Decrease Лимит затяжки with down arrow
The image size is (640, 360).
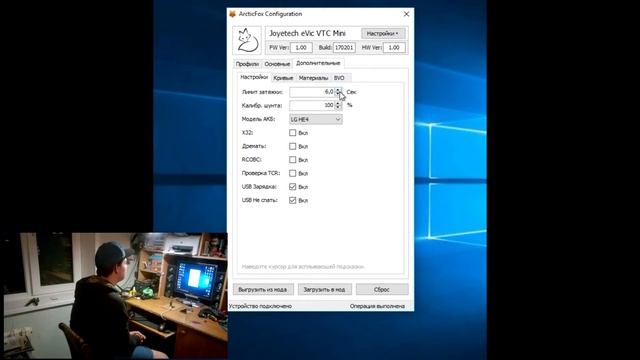pos(338,95)
